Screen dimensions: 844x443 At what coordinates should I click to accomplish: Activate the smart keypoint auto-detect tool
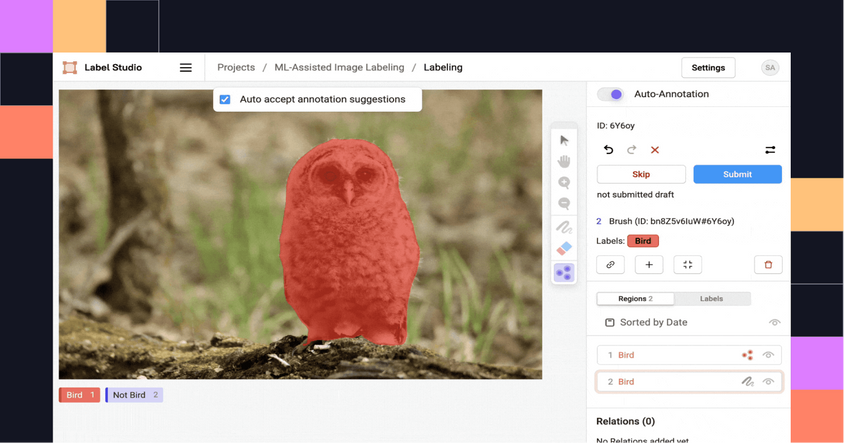tap(564, 271)
